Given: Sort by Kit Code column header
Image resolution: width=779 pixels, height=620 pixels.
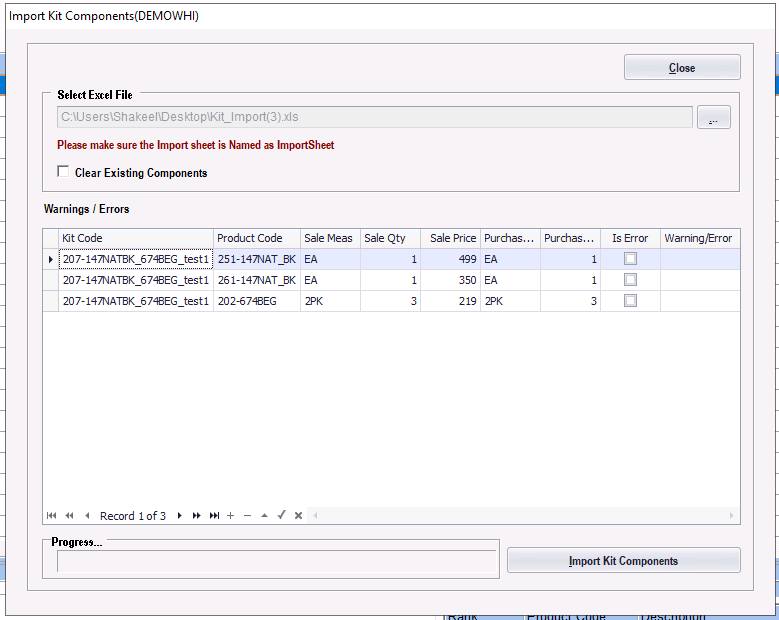Looking at the screenshot, I should (x=136, y=238).
